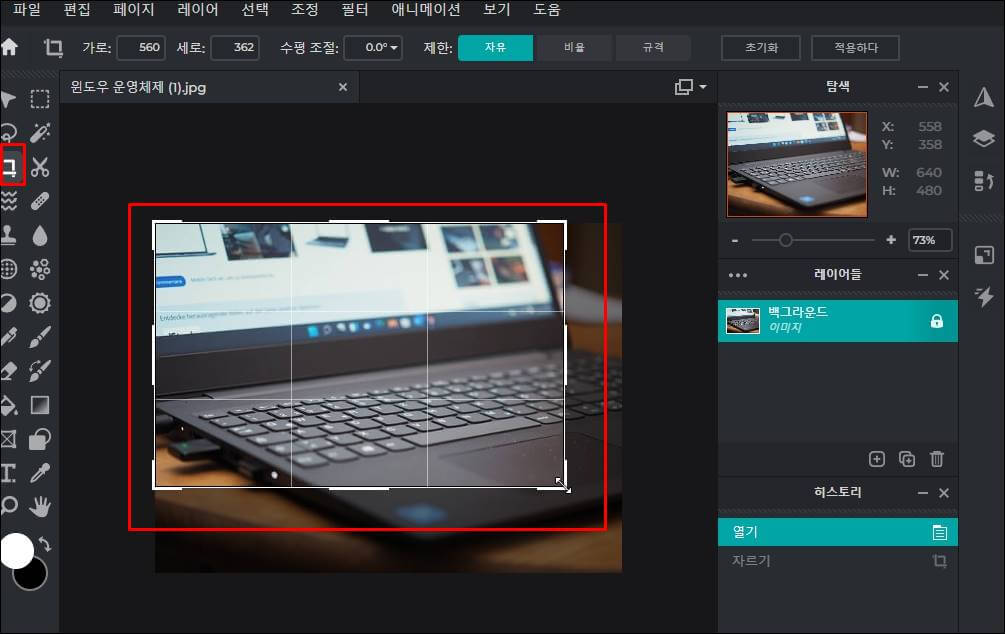Open the 필터 menu
This screenshot has height=634, width=1005.
[x=354, y=11]
